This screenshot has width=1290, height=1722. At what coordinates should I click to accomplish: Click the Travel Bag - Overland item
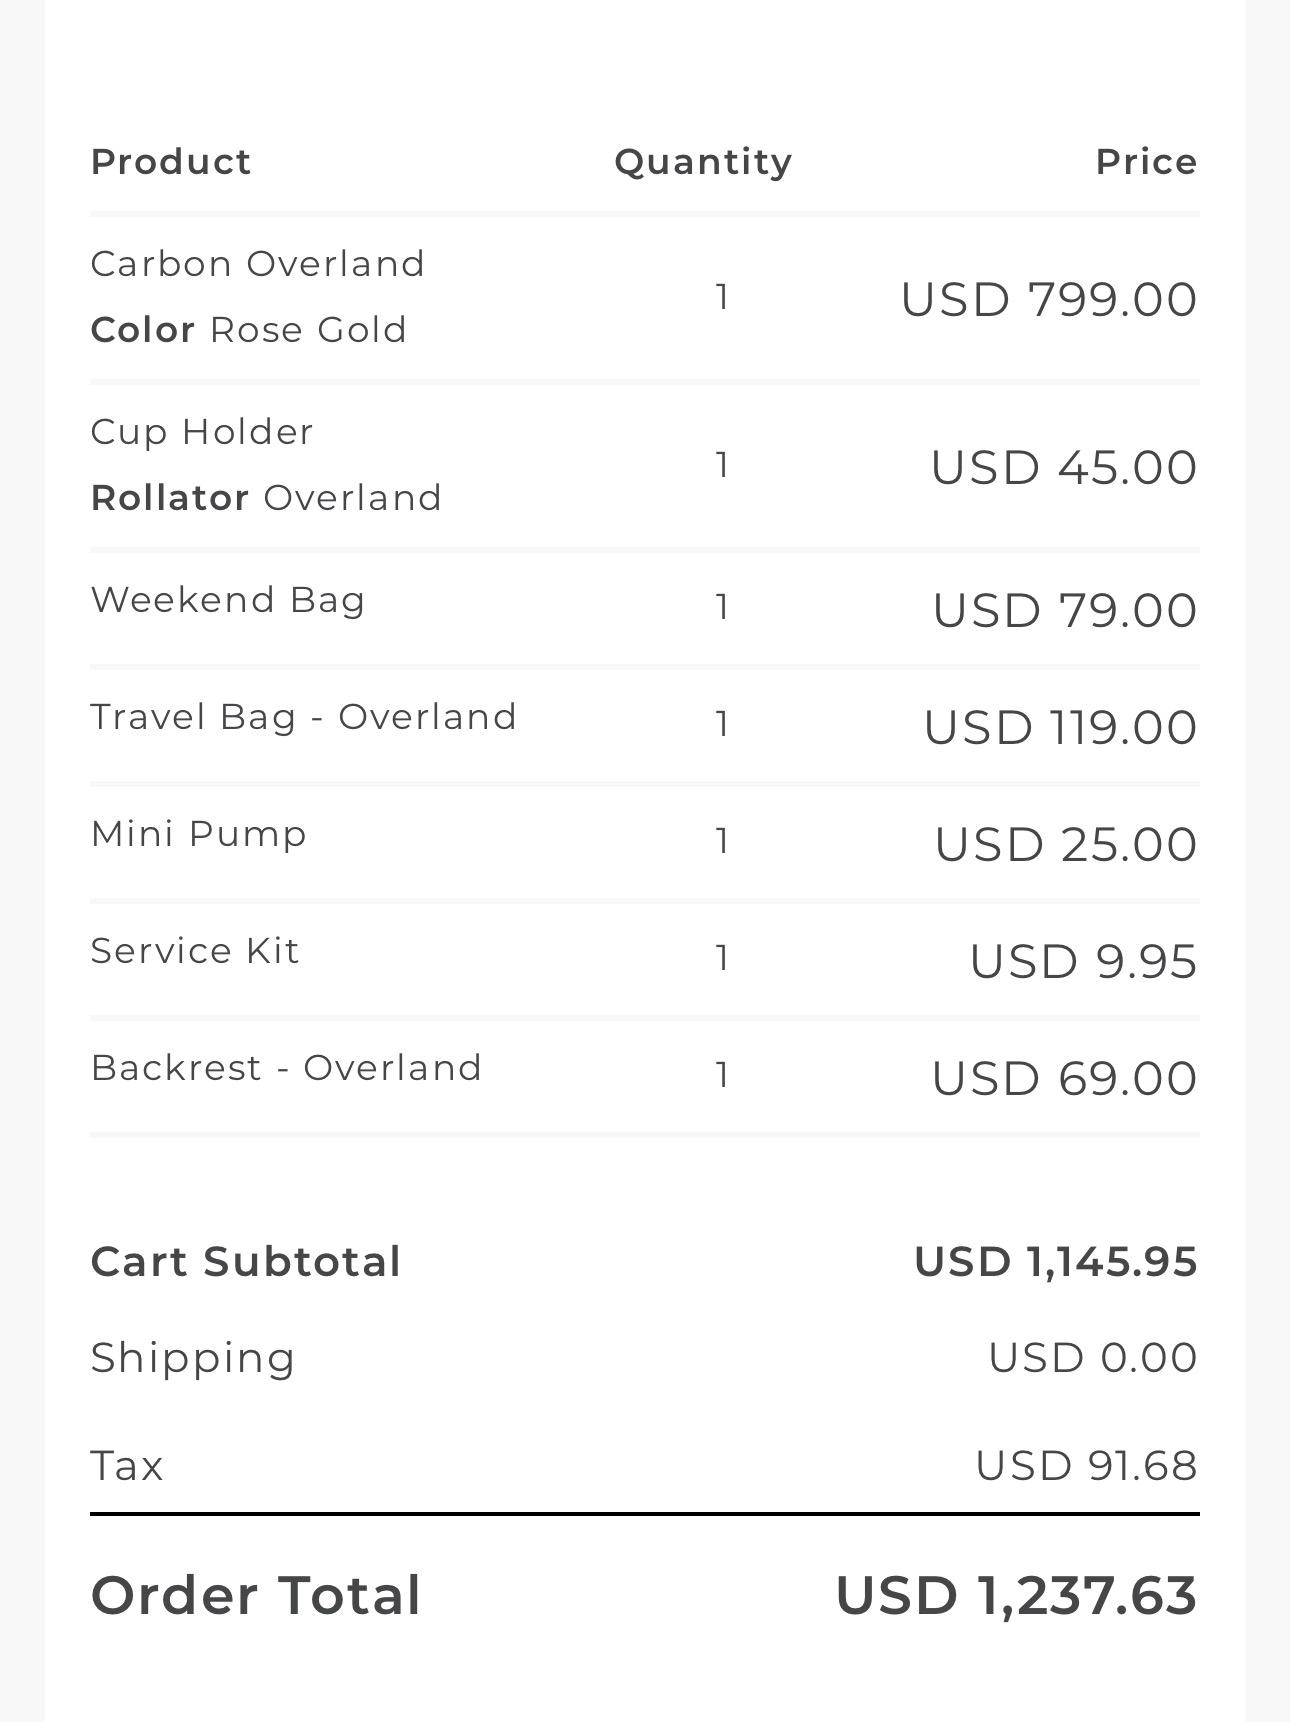pyautogui.click(x=304, y=717)
